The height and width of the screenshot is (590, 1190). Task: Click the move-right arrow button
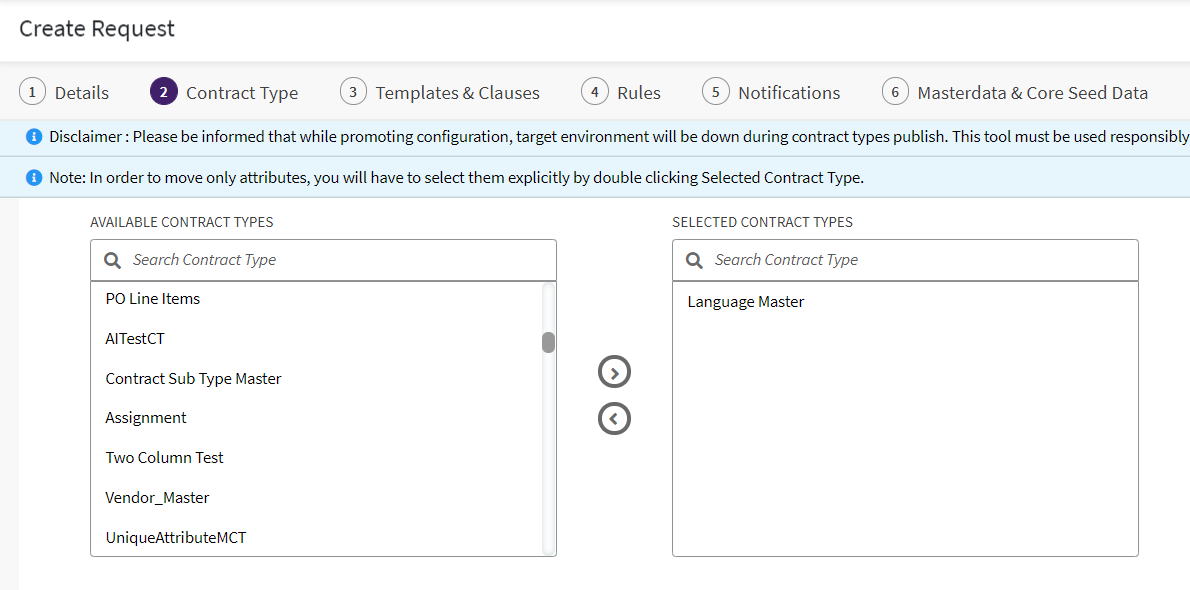614,372
